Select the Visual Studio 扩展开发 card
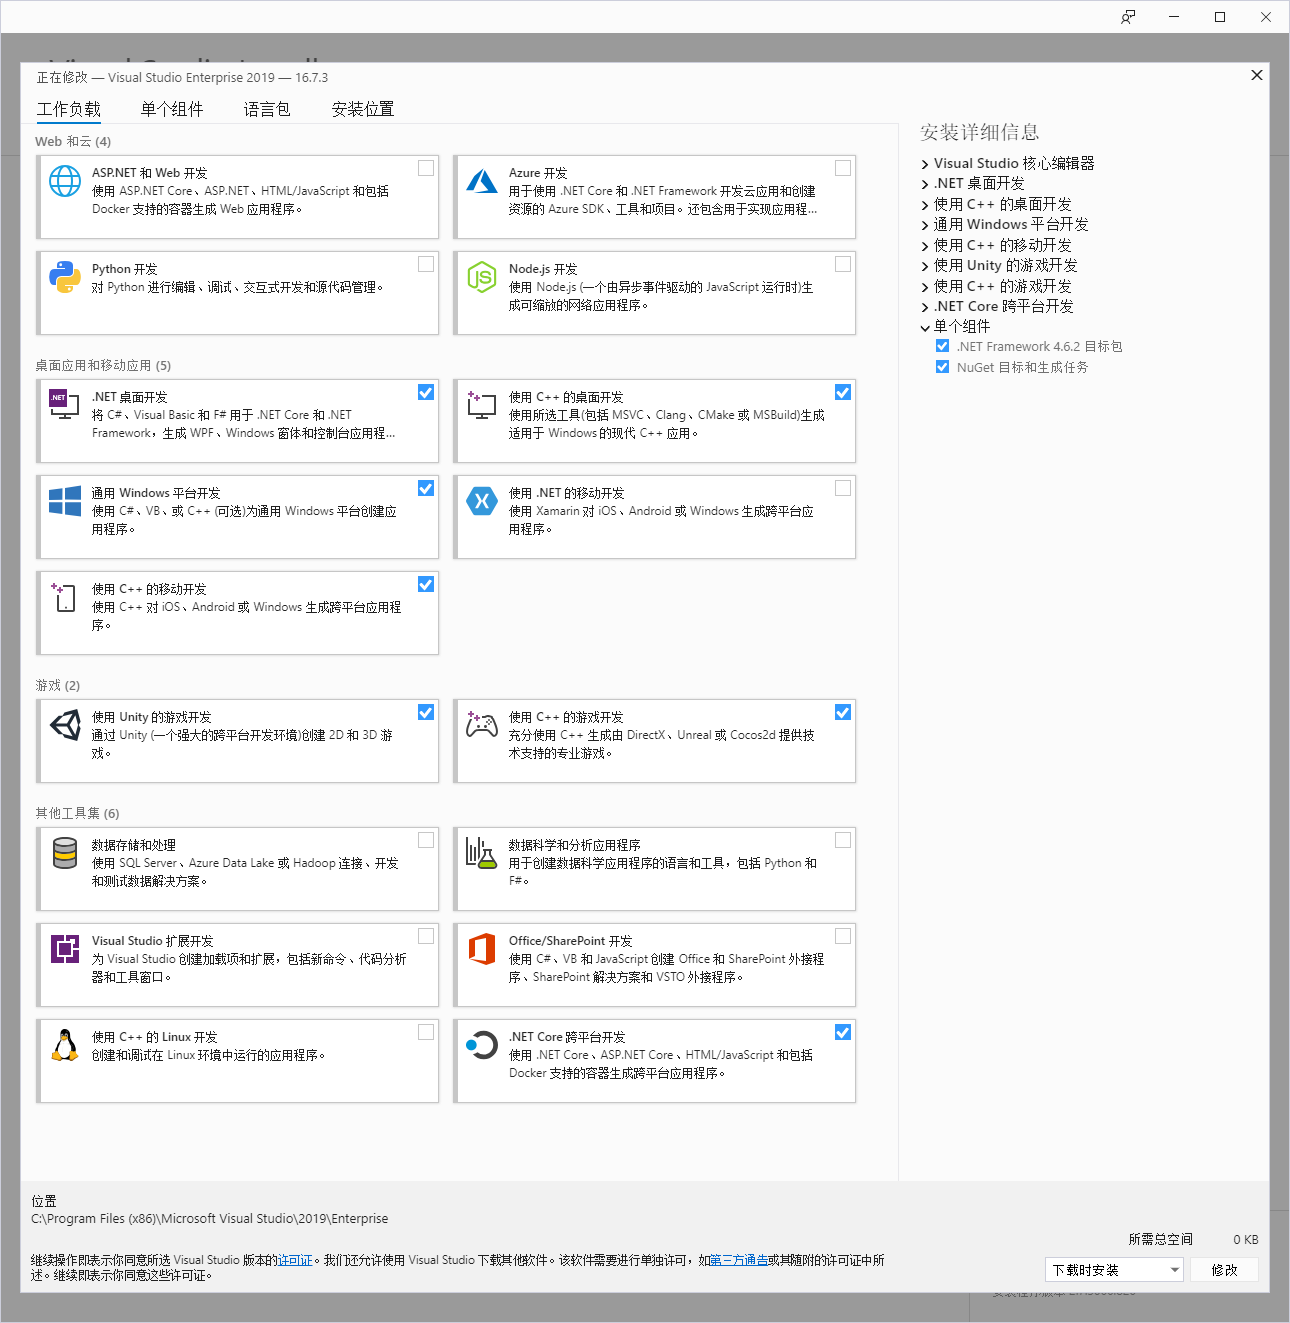 [x=238, y=965]
